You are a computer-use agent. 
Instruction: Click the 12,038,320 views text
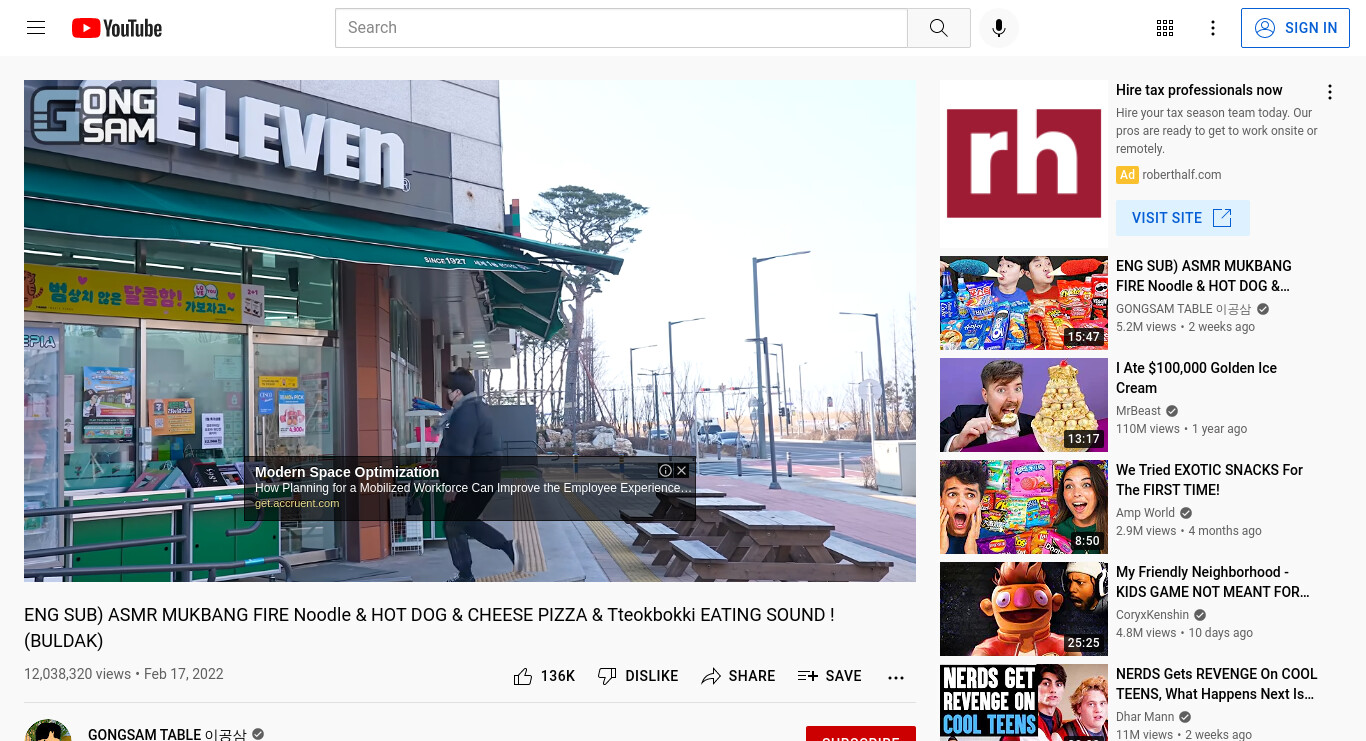coord(77,674)
